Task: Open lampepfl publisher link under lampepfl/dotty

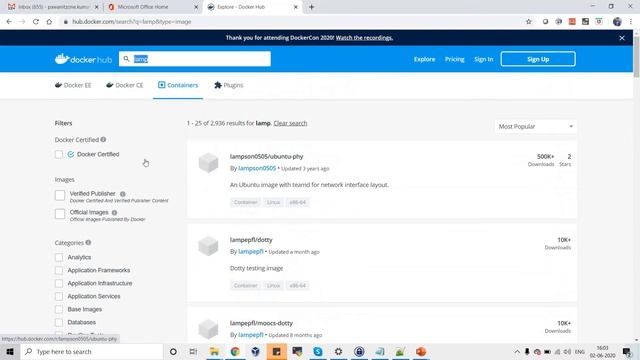Action: (251, 251)
